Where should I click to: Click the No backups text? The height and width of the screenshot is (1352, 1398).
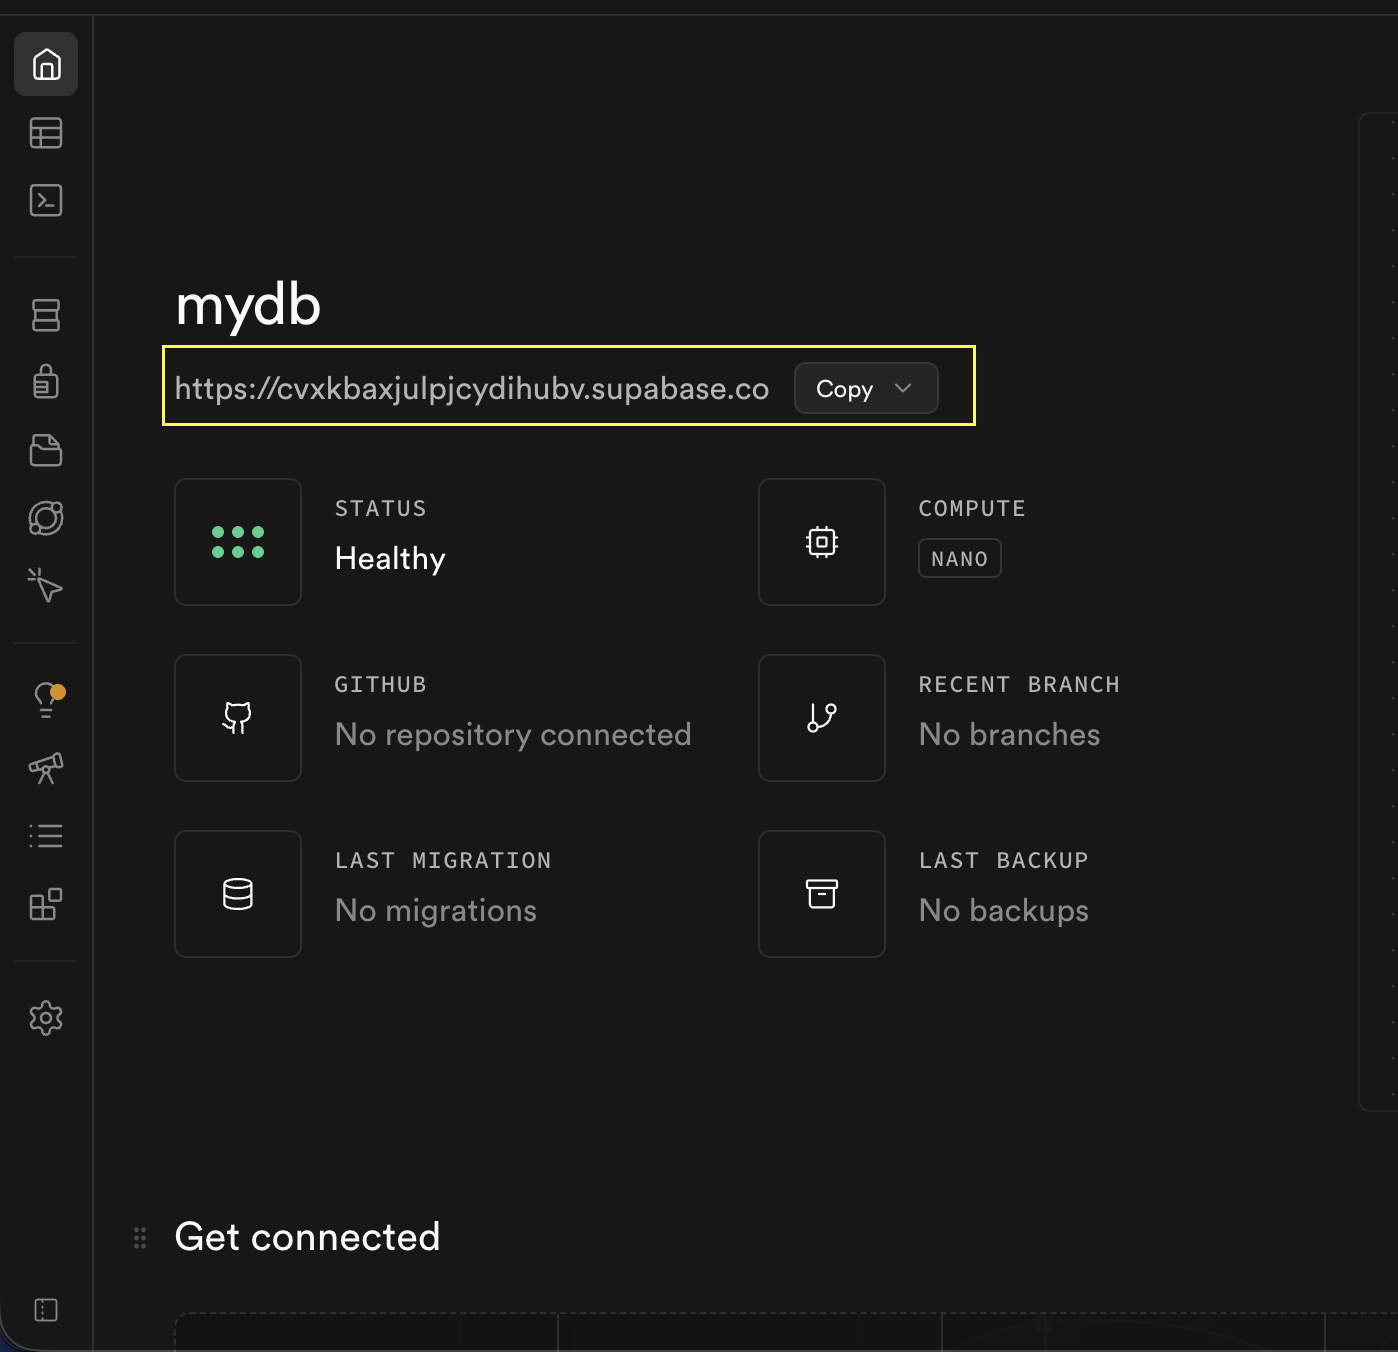[x=1004, y=910]
